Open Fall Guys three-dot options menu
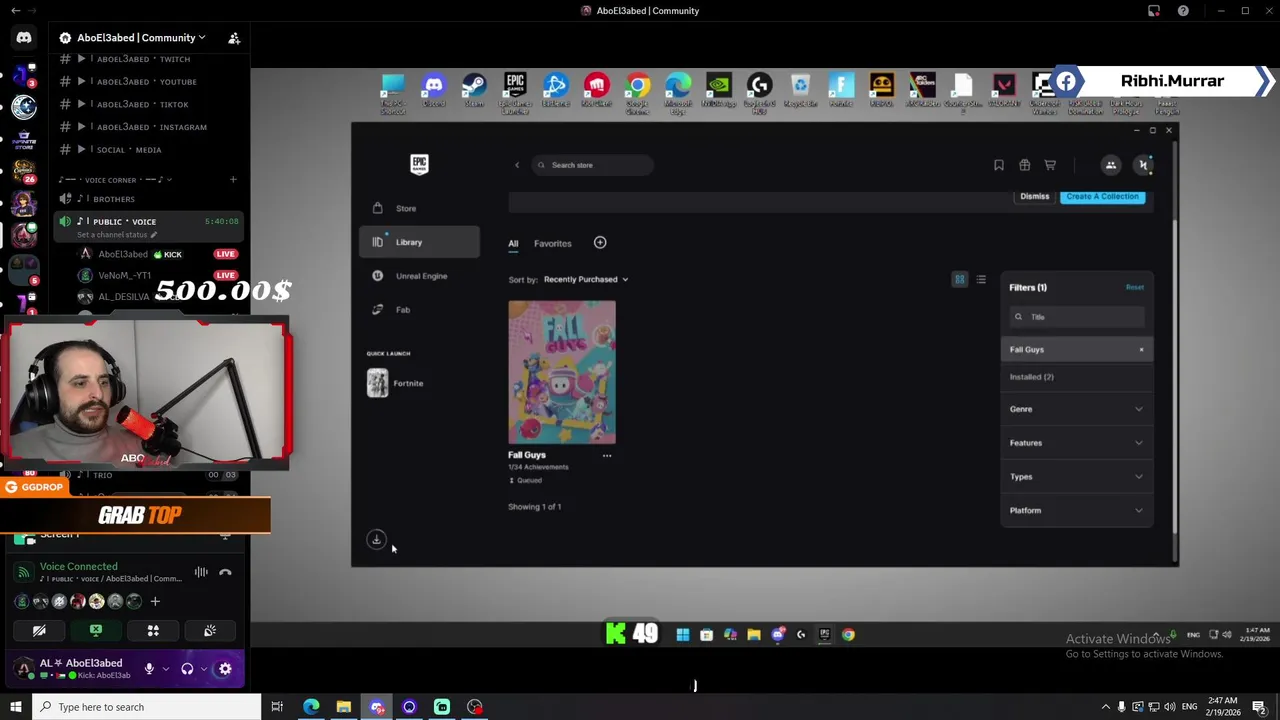Screen dimensions: 1280x720 (607, 455)
